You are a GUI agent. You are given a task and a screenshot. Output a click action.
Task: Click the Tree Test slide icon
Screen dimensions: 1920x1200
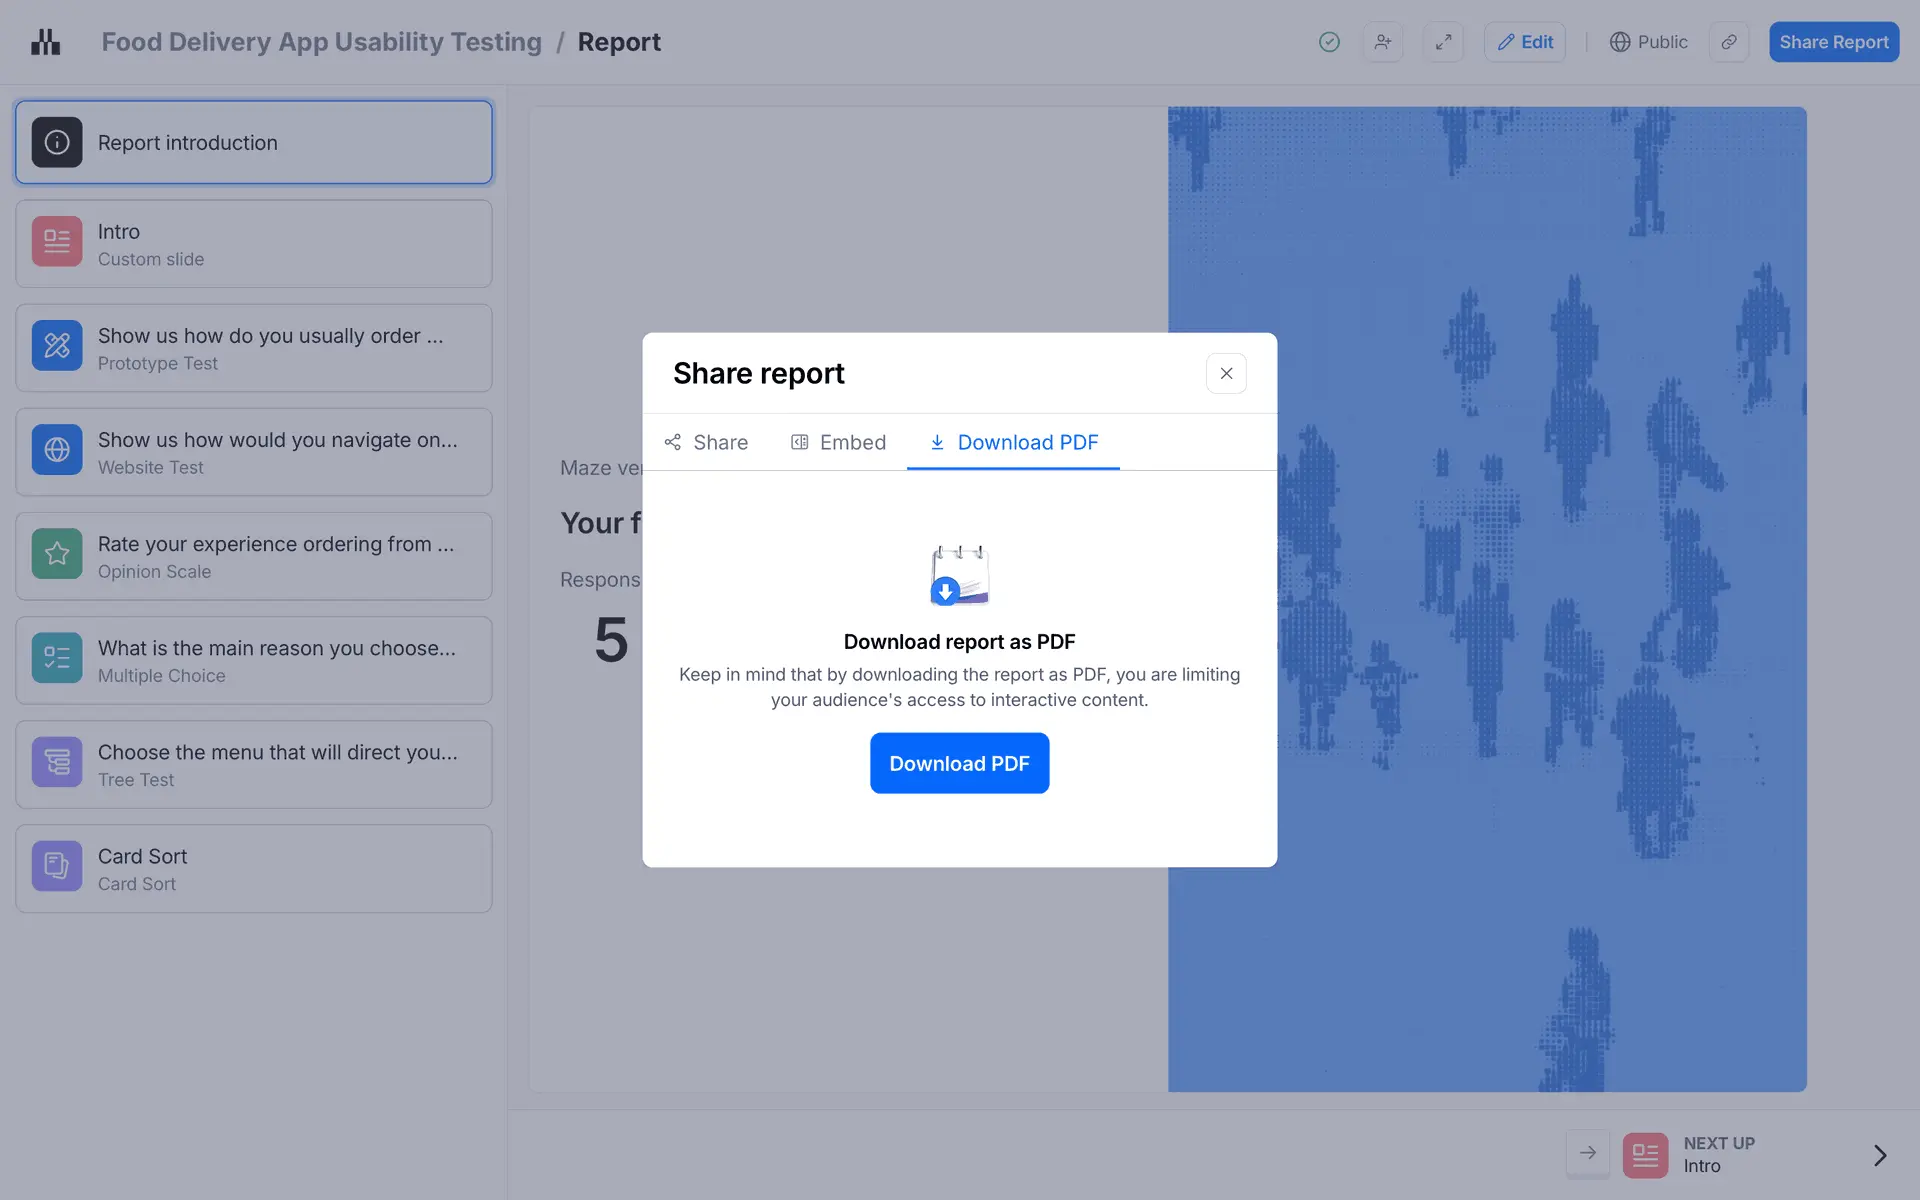(x=57, y=762)
